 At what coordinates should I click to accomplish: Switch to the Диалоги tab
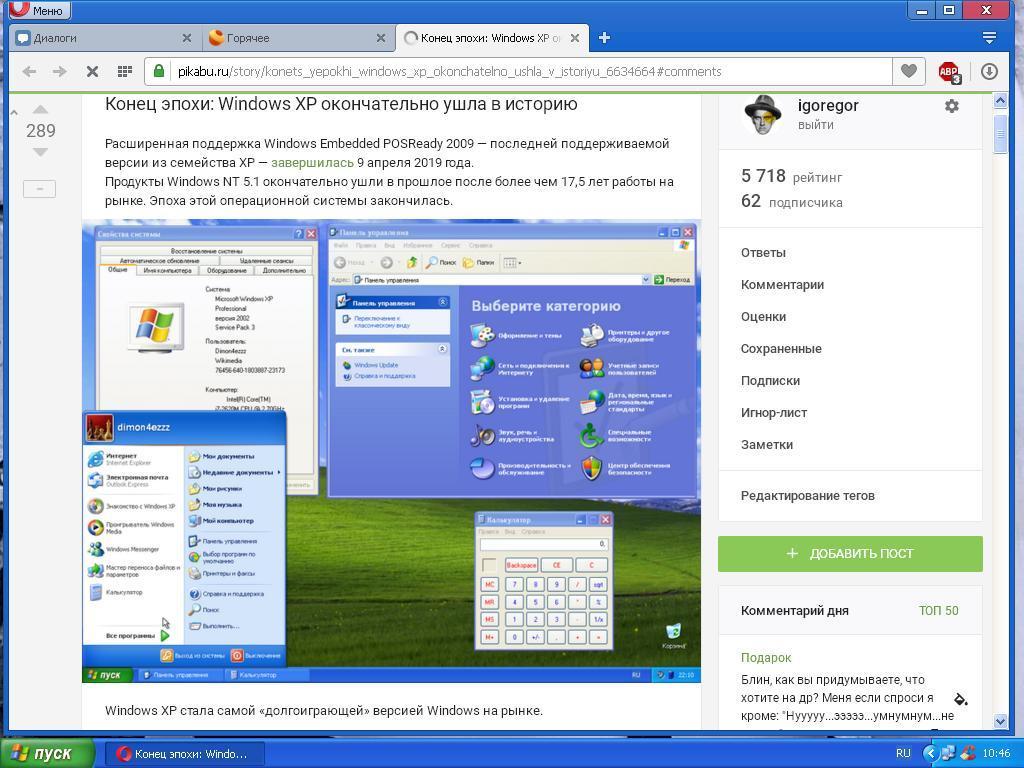[x=90, y=38]
